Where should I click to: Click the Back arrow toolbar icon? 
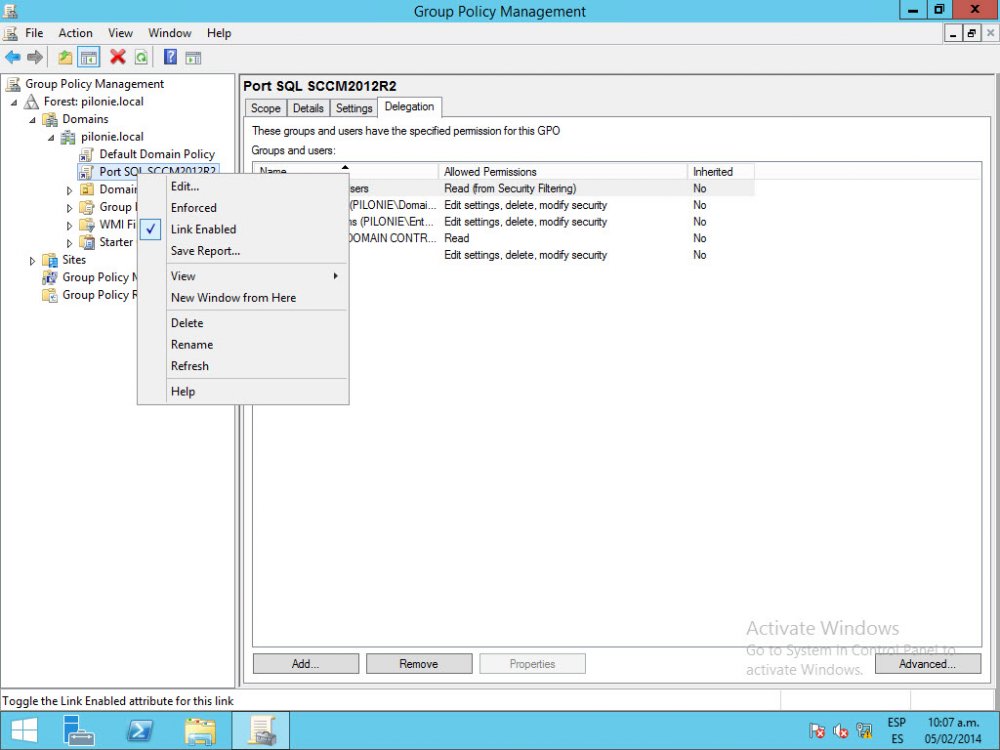click(13, 57)
